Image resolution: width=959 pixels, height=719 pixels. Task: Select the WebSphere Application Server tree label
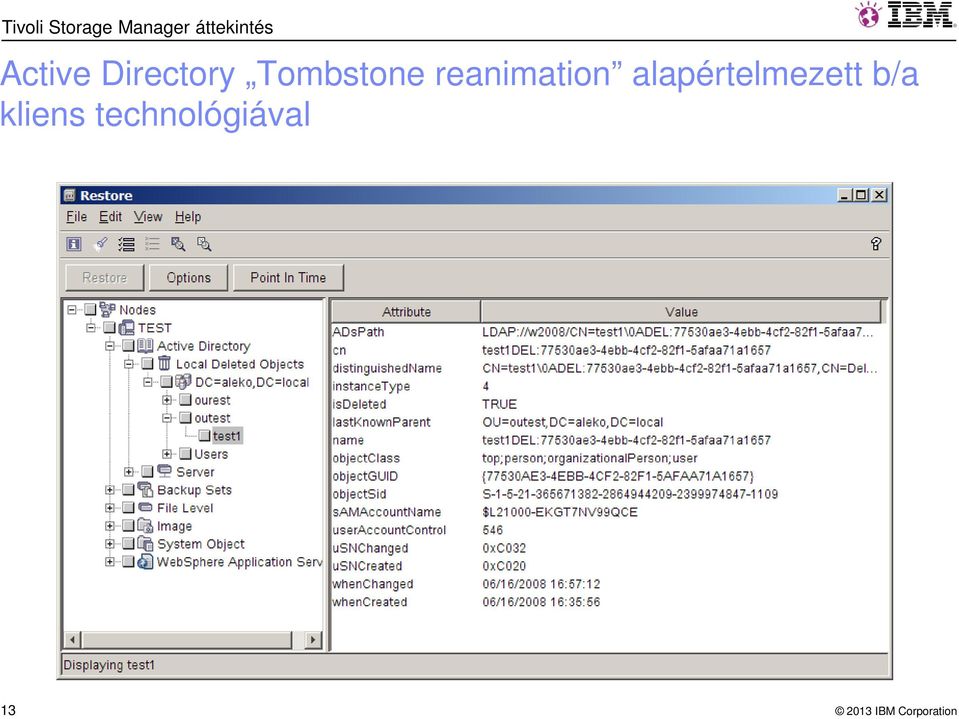(239, 562)
